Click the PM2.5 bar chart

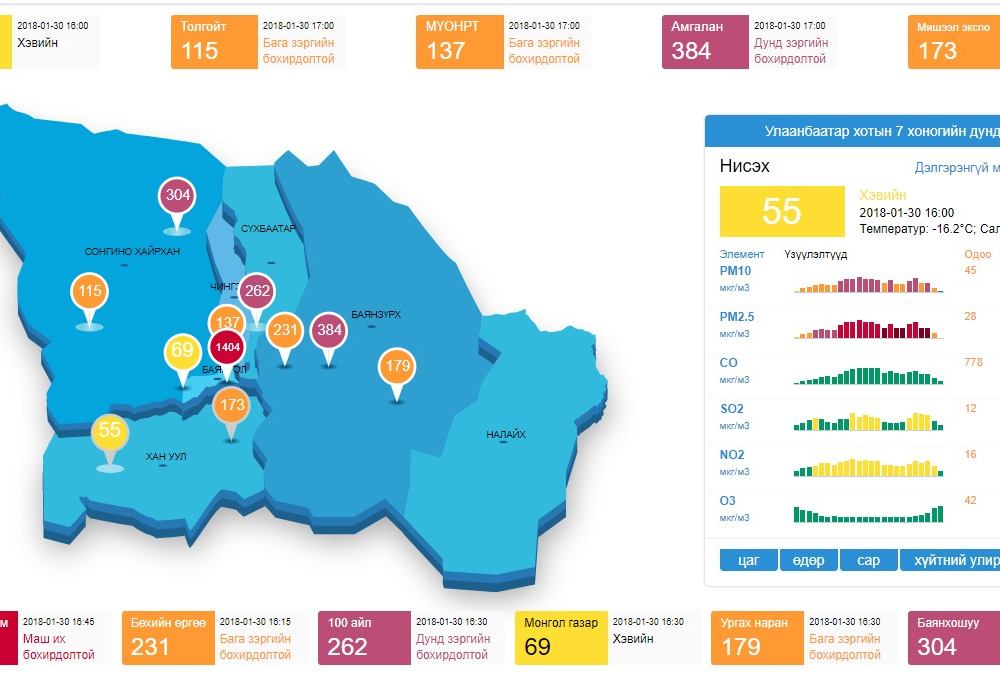click(x=869, y=329)
